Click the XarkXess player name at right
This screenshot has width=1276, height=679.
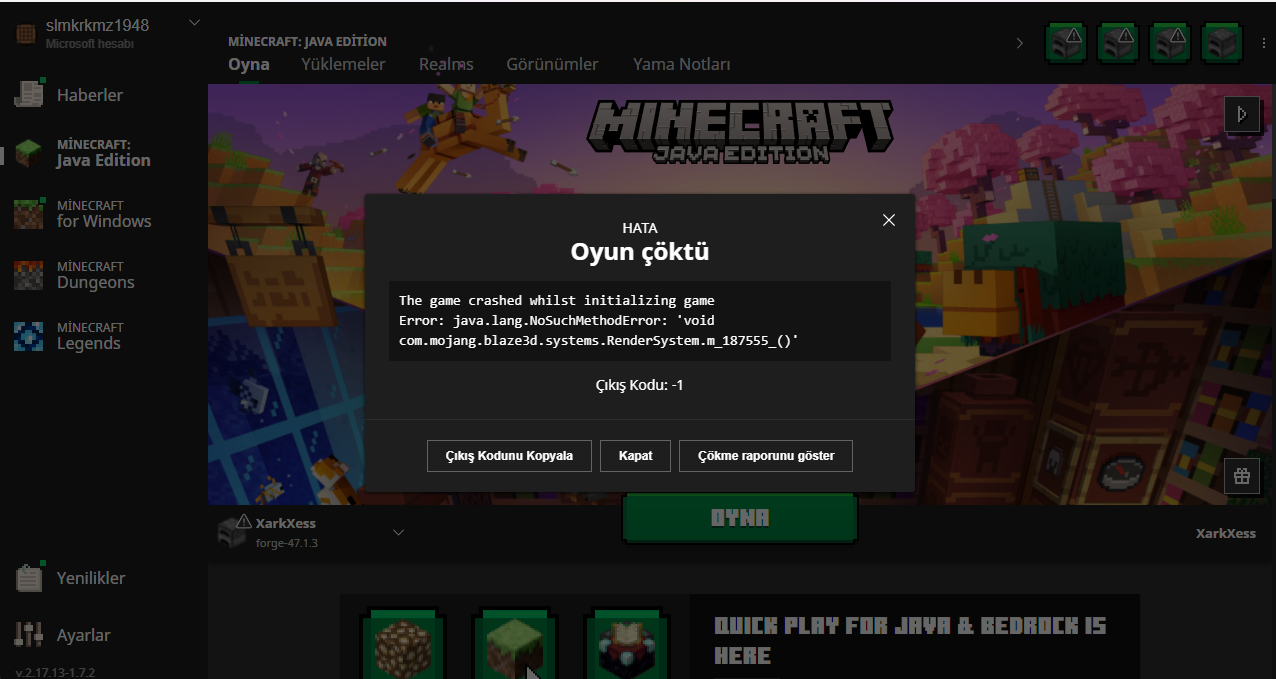(1225, 533)
